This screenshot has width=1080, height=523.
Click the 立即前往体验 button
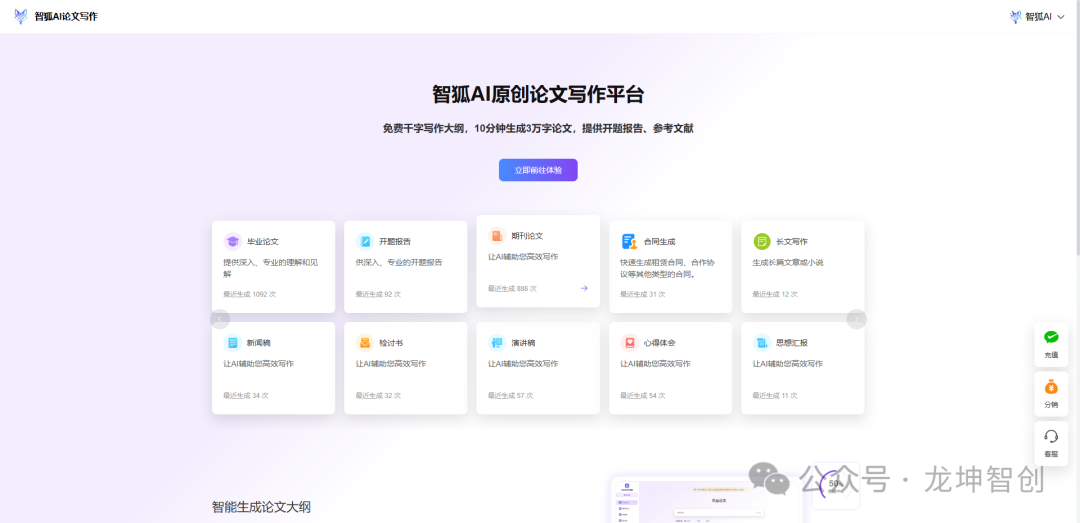[538, 170]
